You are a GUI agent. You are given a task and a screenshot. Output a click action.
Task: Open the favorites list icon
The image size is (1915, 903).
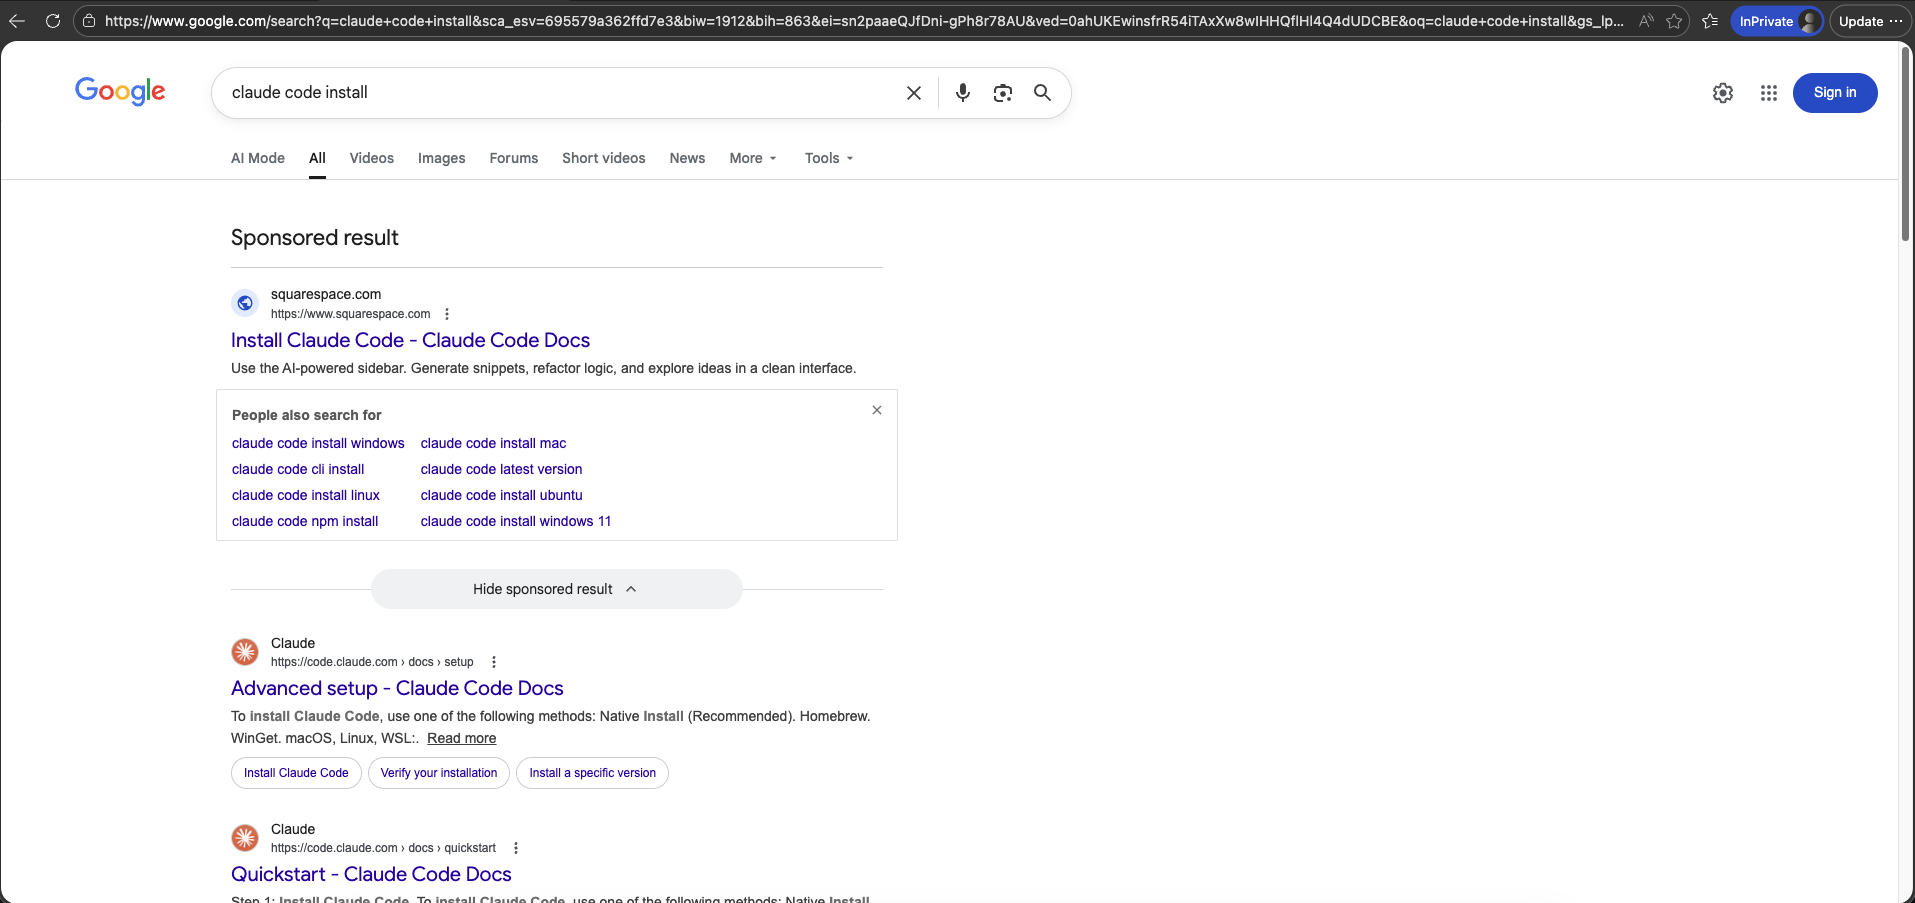pyautogui.click(x=1710, y=21)
